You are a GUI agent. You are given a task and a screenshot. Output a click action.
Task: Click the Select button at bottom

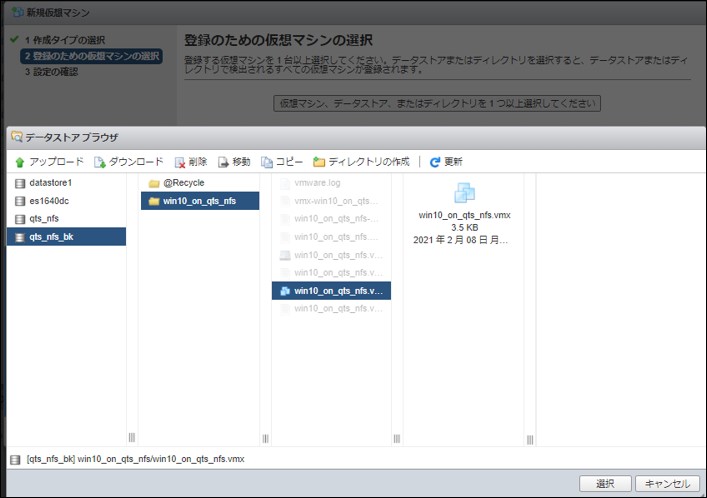click(x=605, y=484)
